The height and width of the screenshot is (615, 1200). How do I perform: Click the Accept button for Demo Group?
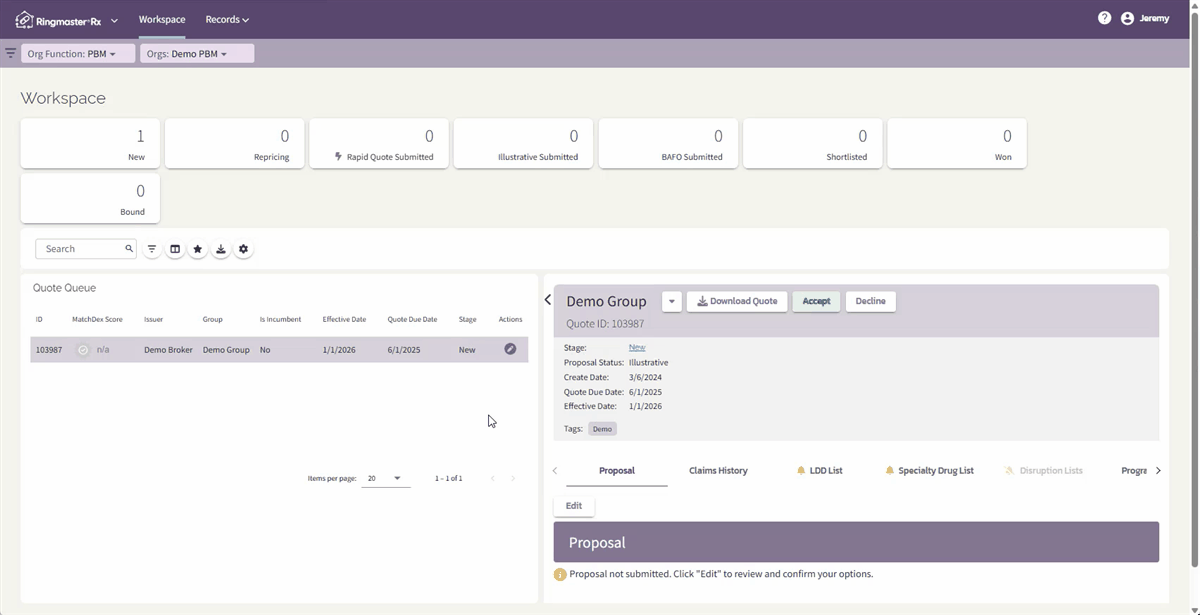[816, 301]
